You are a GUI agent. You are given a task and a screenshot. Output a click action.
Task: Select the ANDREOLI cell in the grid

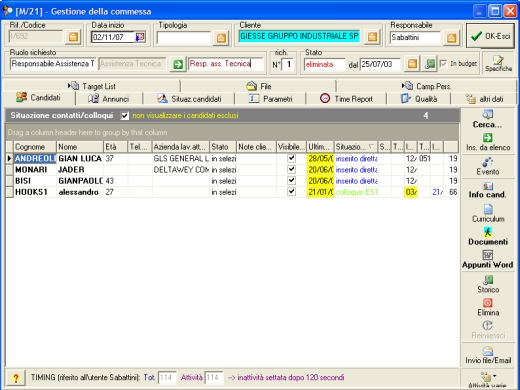35,158
